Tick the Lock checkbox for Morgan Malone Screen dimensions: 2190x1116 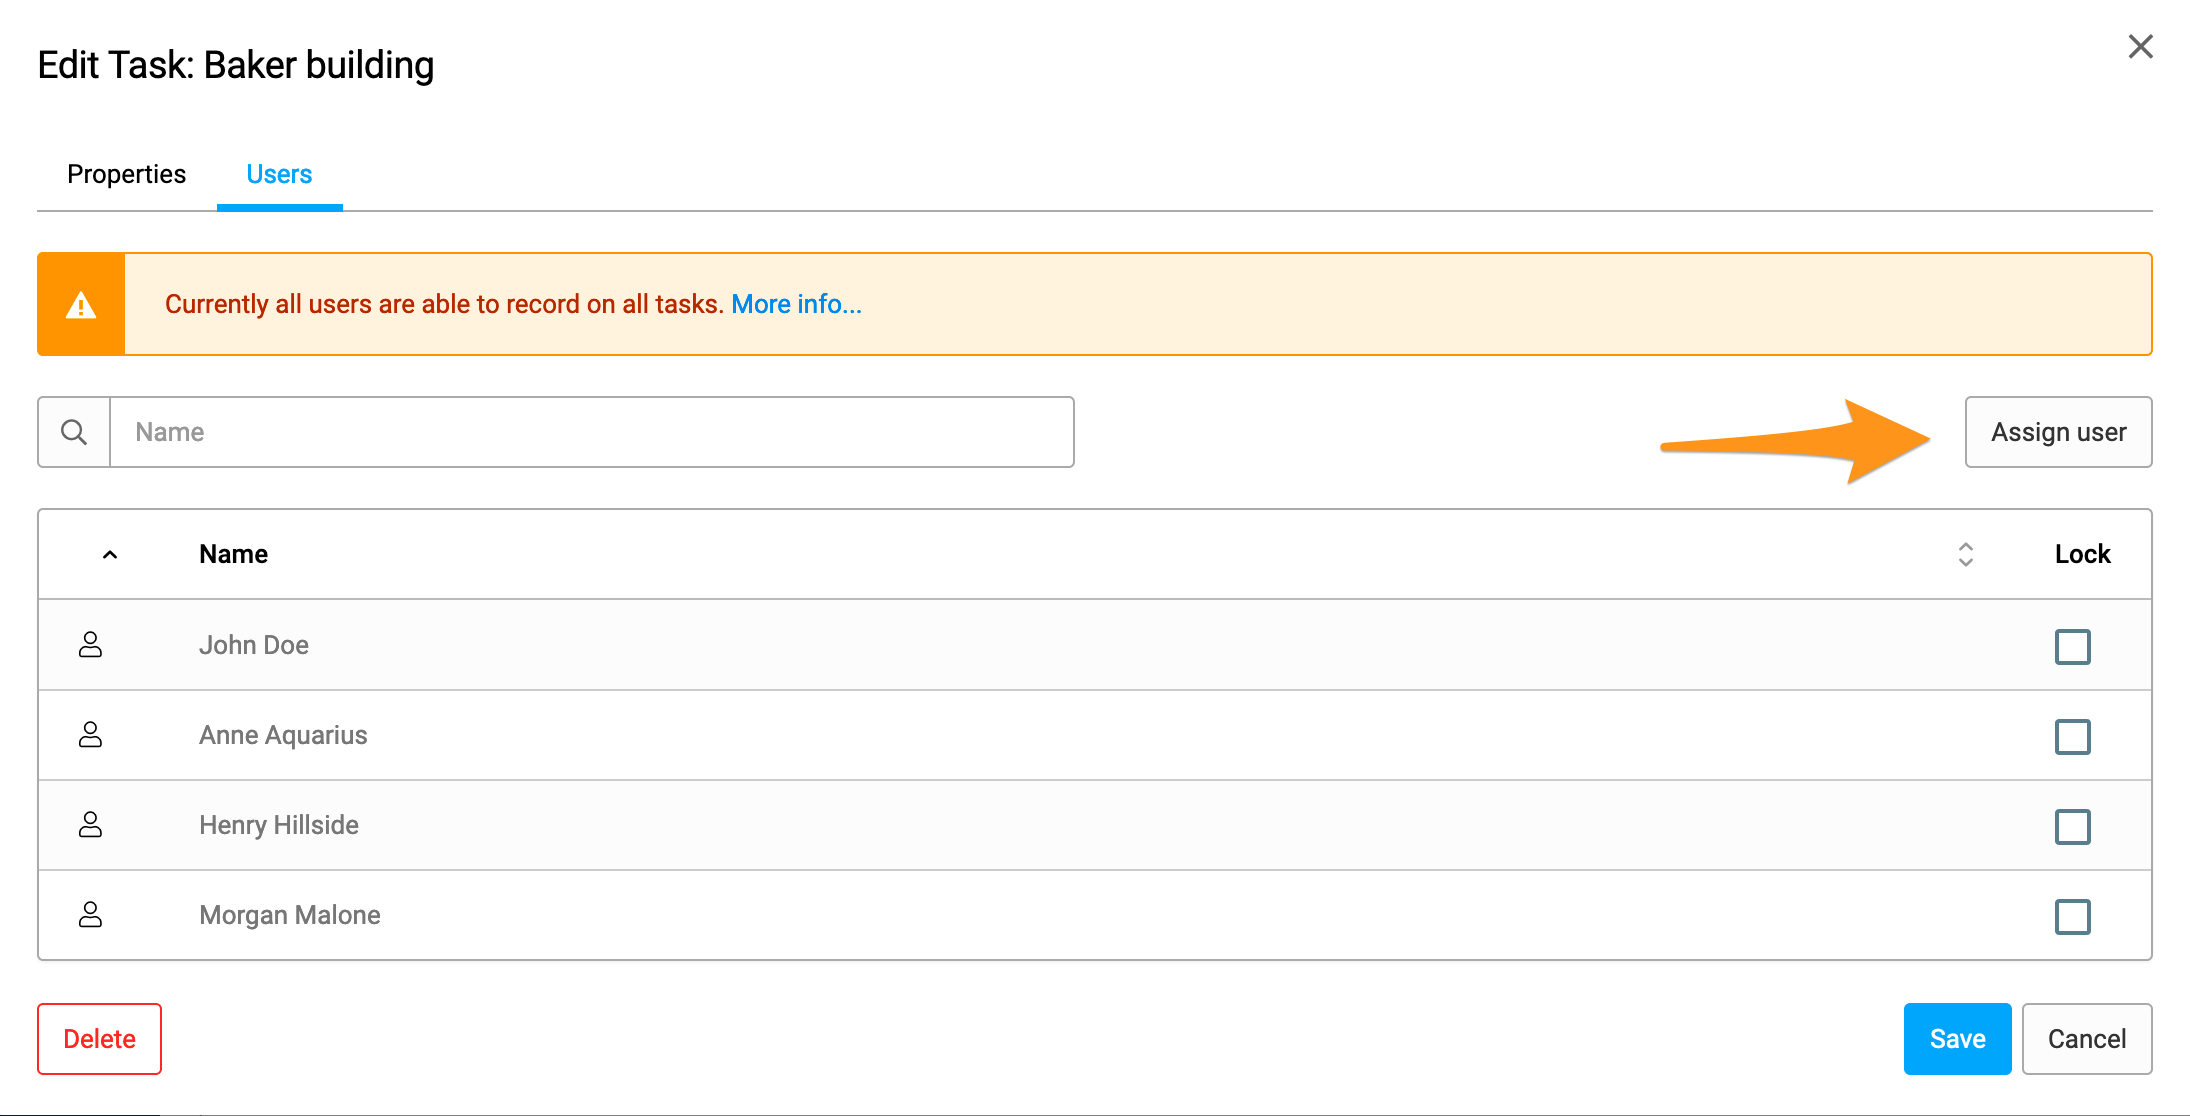[x=2073, y=917]
